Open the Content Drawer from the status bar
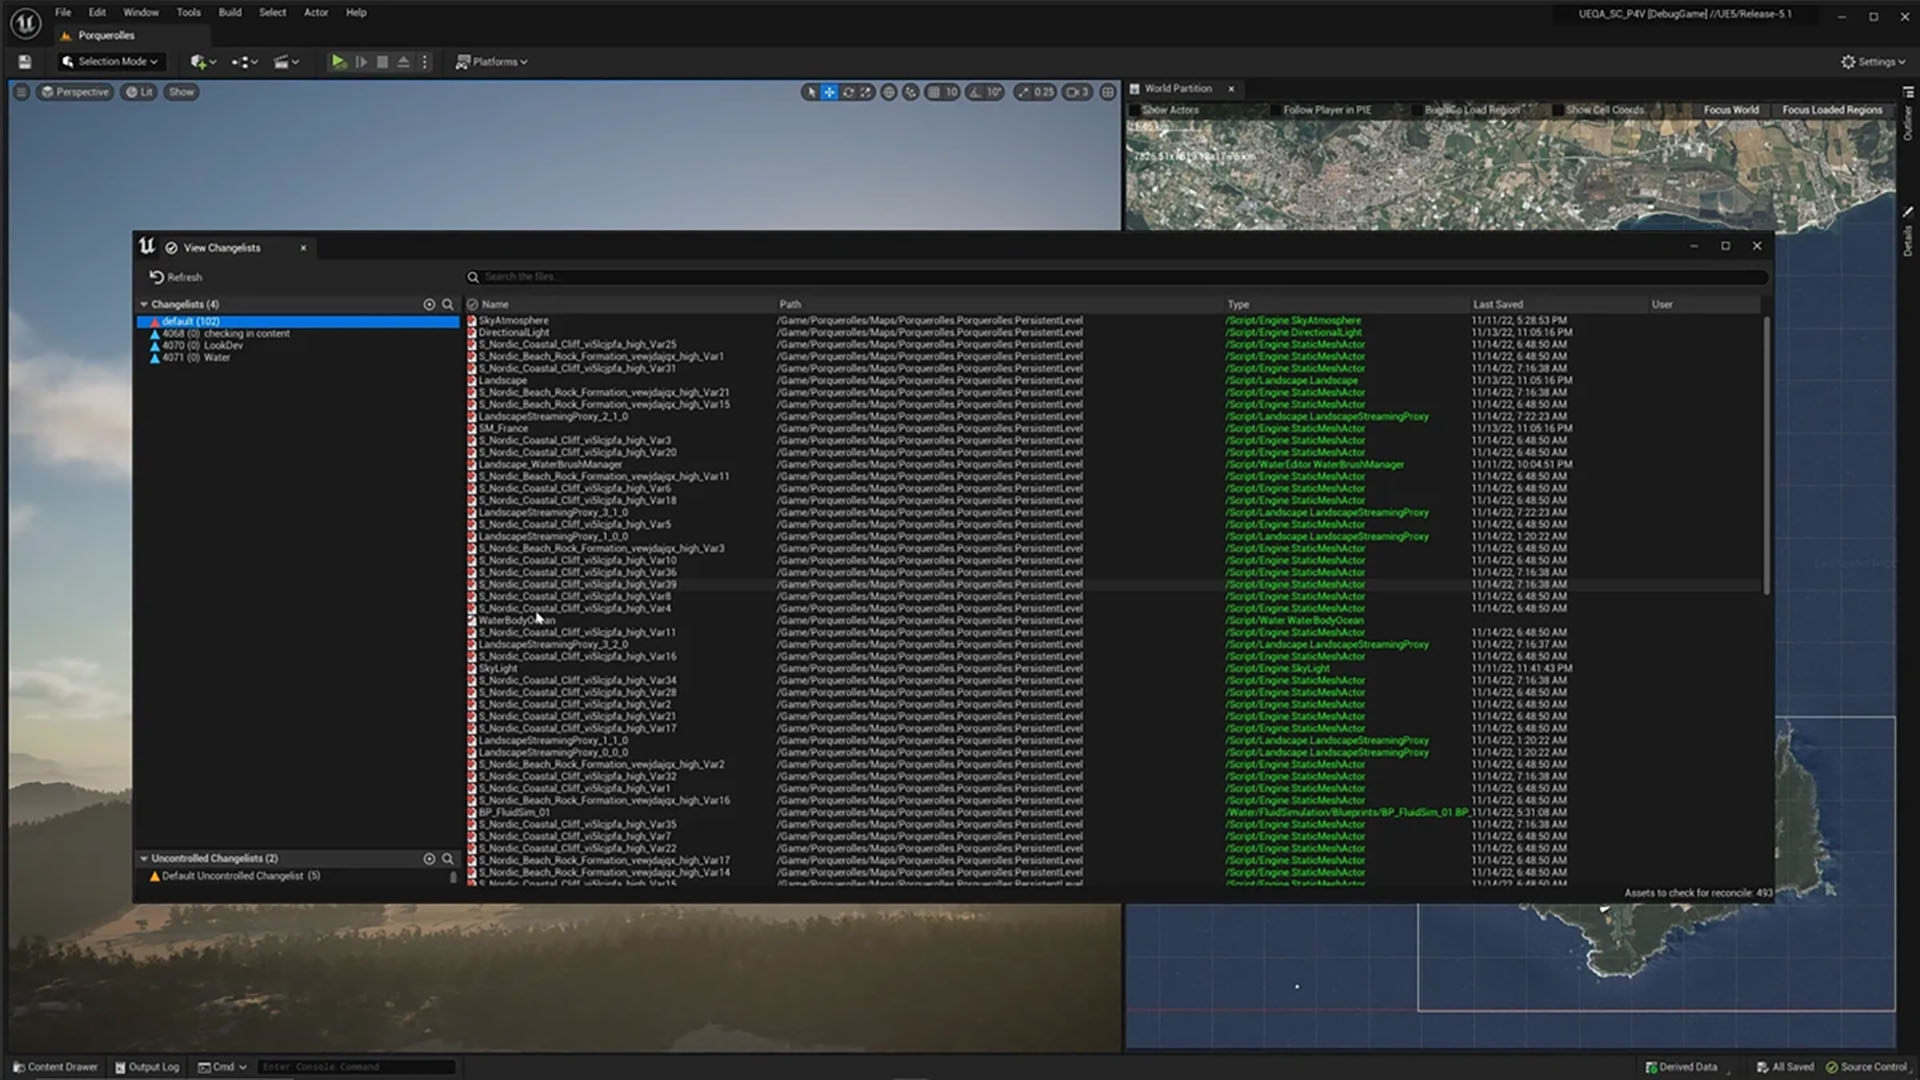The width and height of the screenshot is (1920, 1080). coord(55,1067)
